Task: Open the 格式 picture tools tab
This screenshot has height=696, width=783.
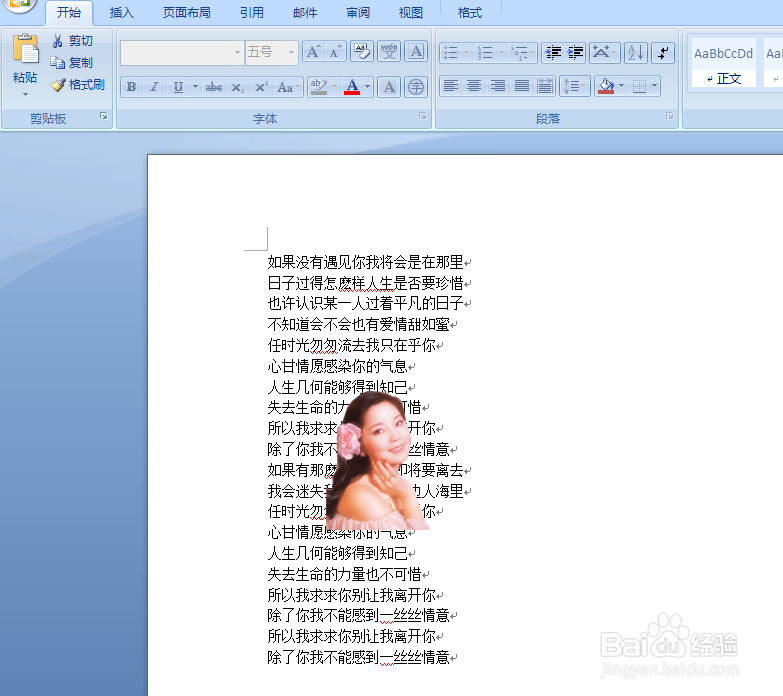Action: point(470,12)
